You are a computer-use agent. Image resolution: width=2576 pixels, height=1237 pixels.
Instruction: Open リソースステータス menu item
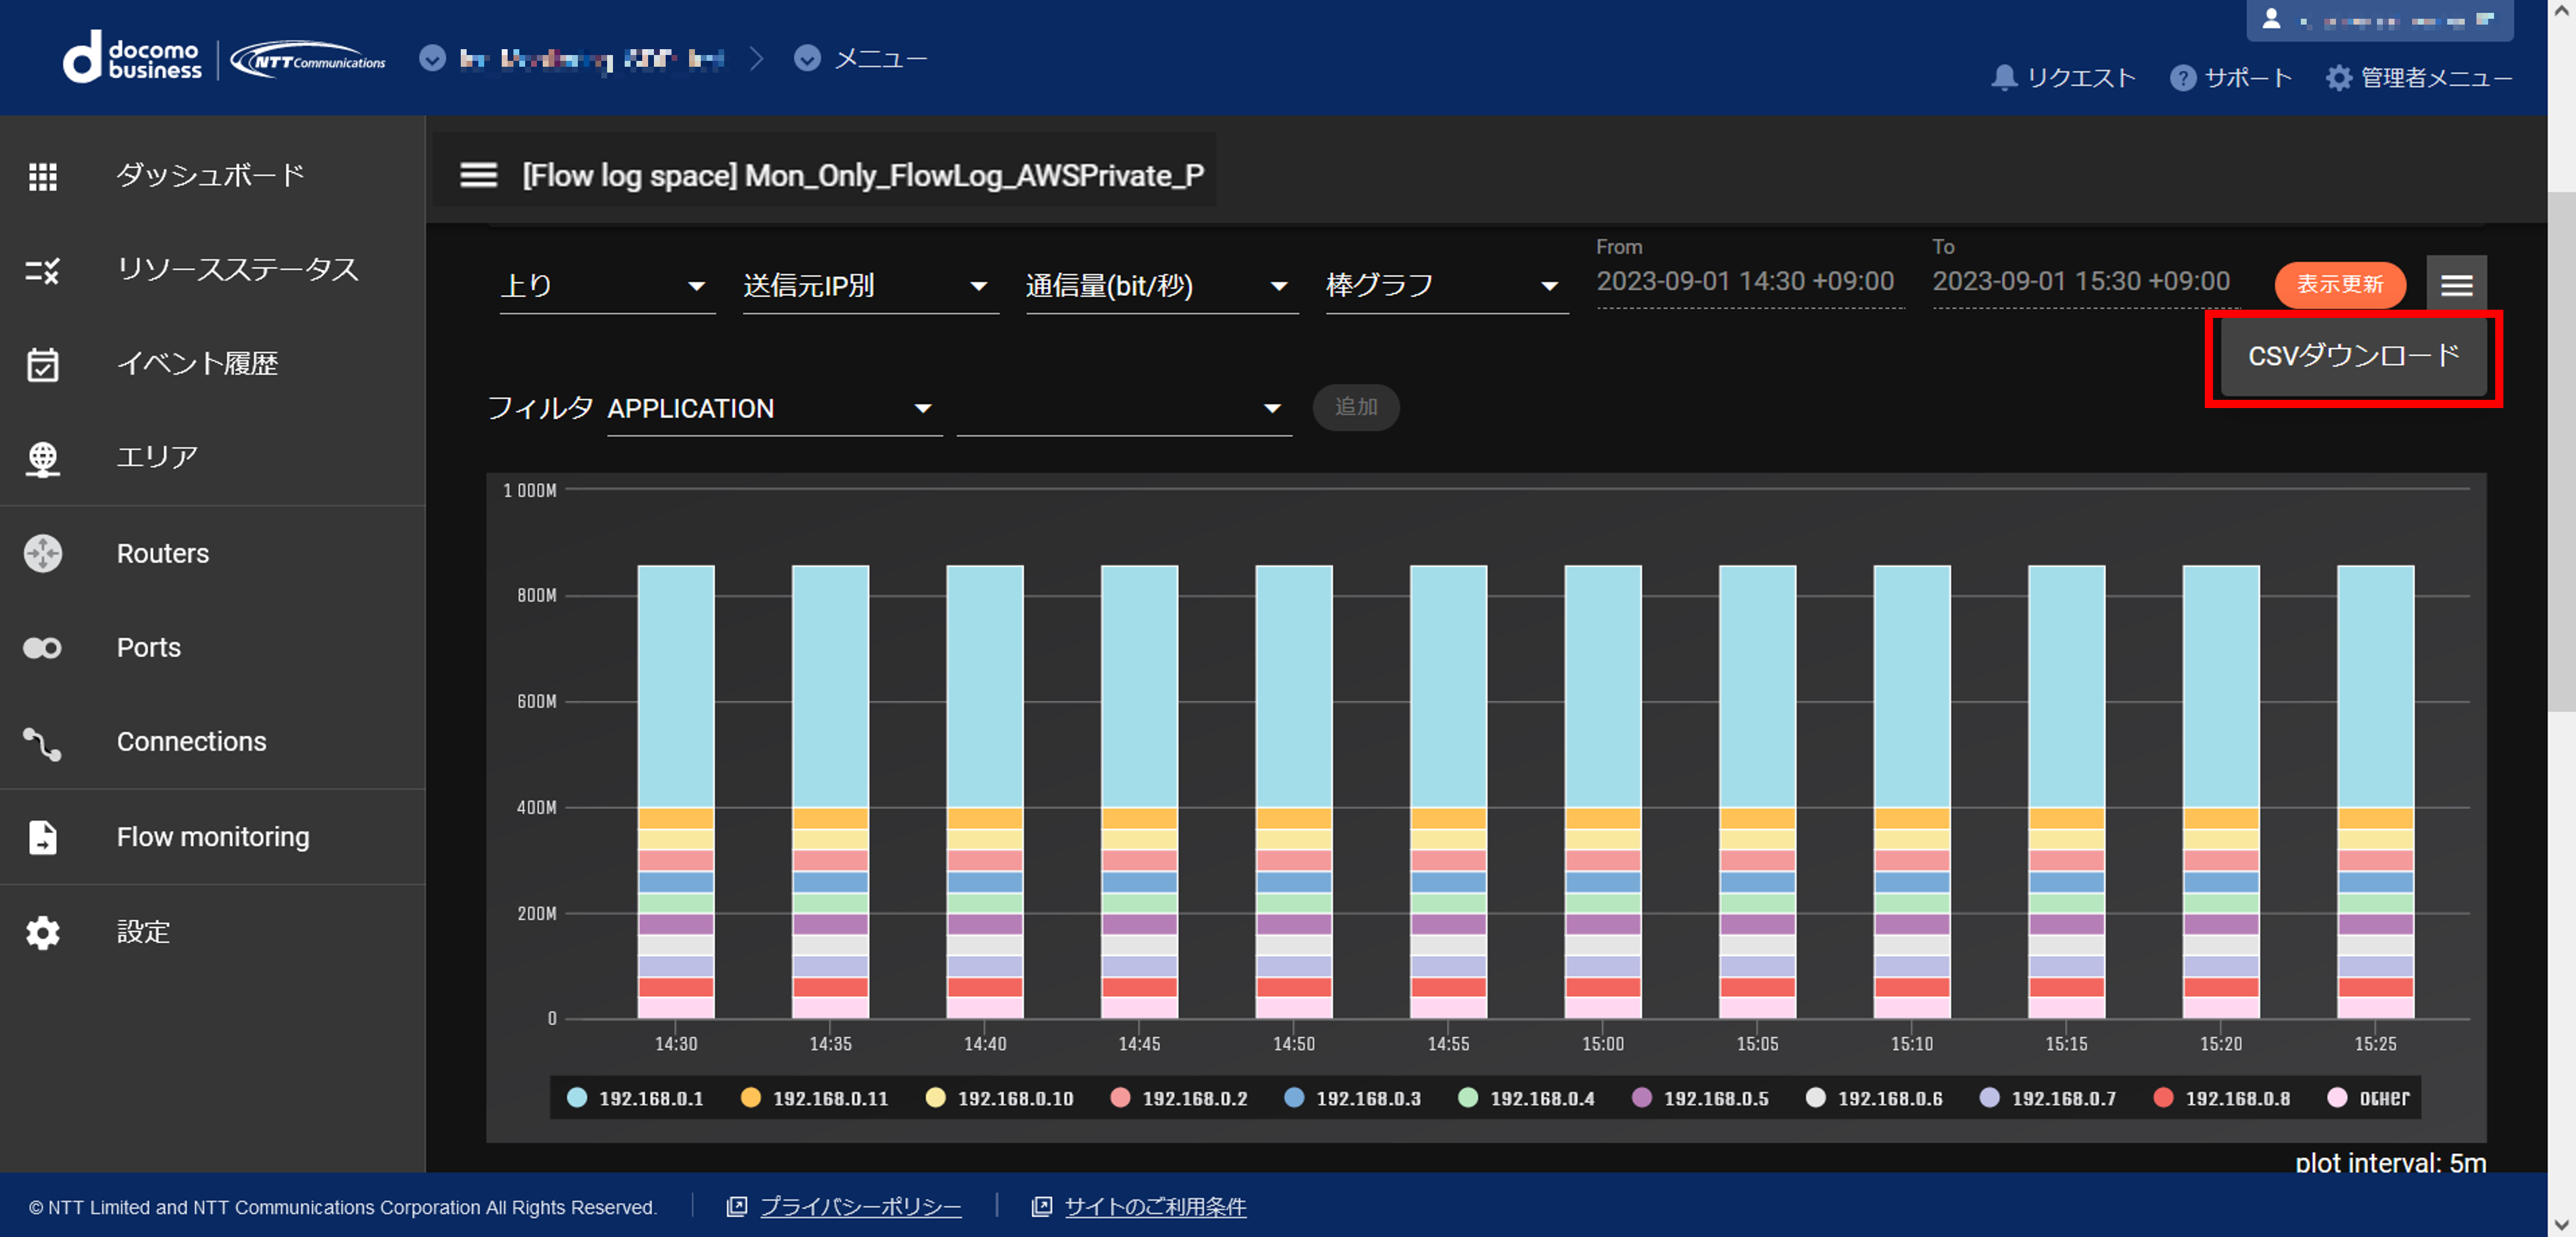coord(238,270)
